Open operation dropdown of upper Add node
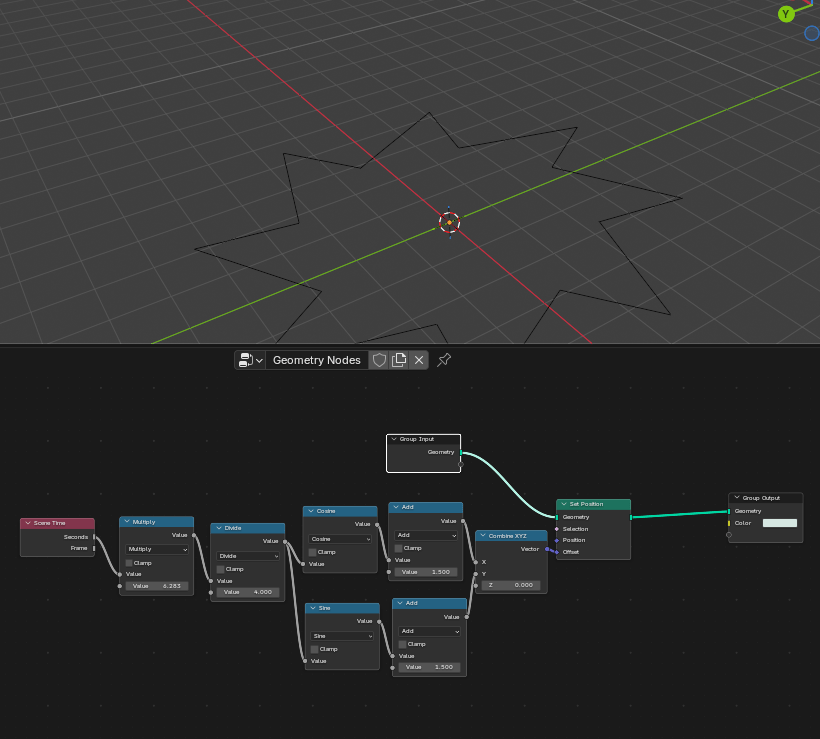Screen dimensions: 820x739 pyautogui.click(x=426, y=535)
